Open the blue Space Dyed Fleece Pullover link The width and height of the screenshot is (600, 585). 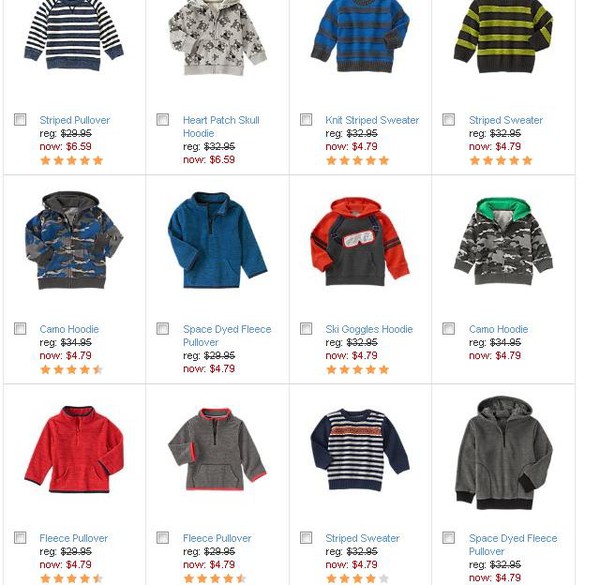tap(227, 336)
